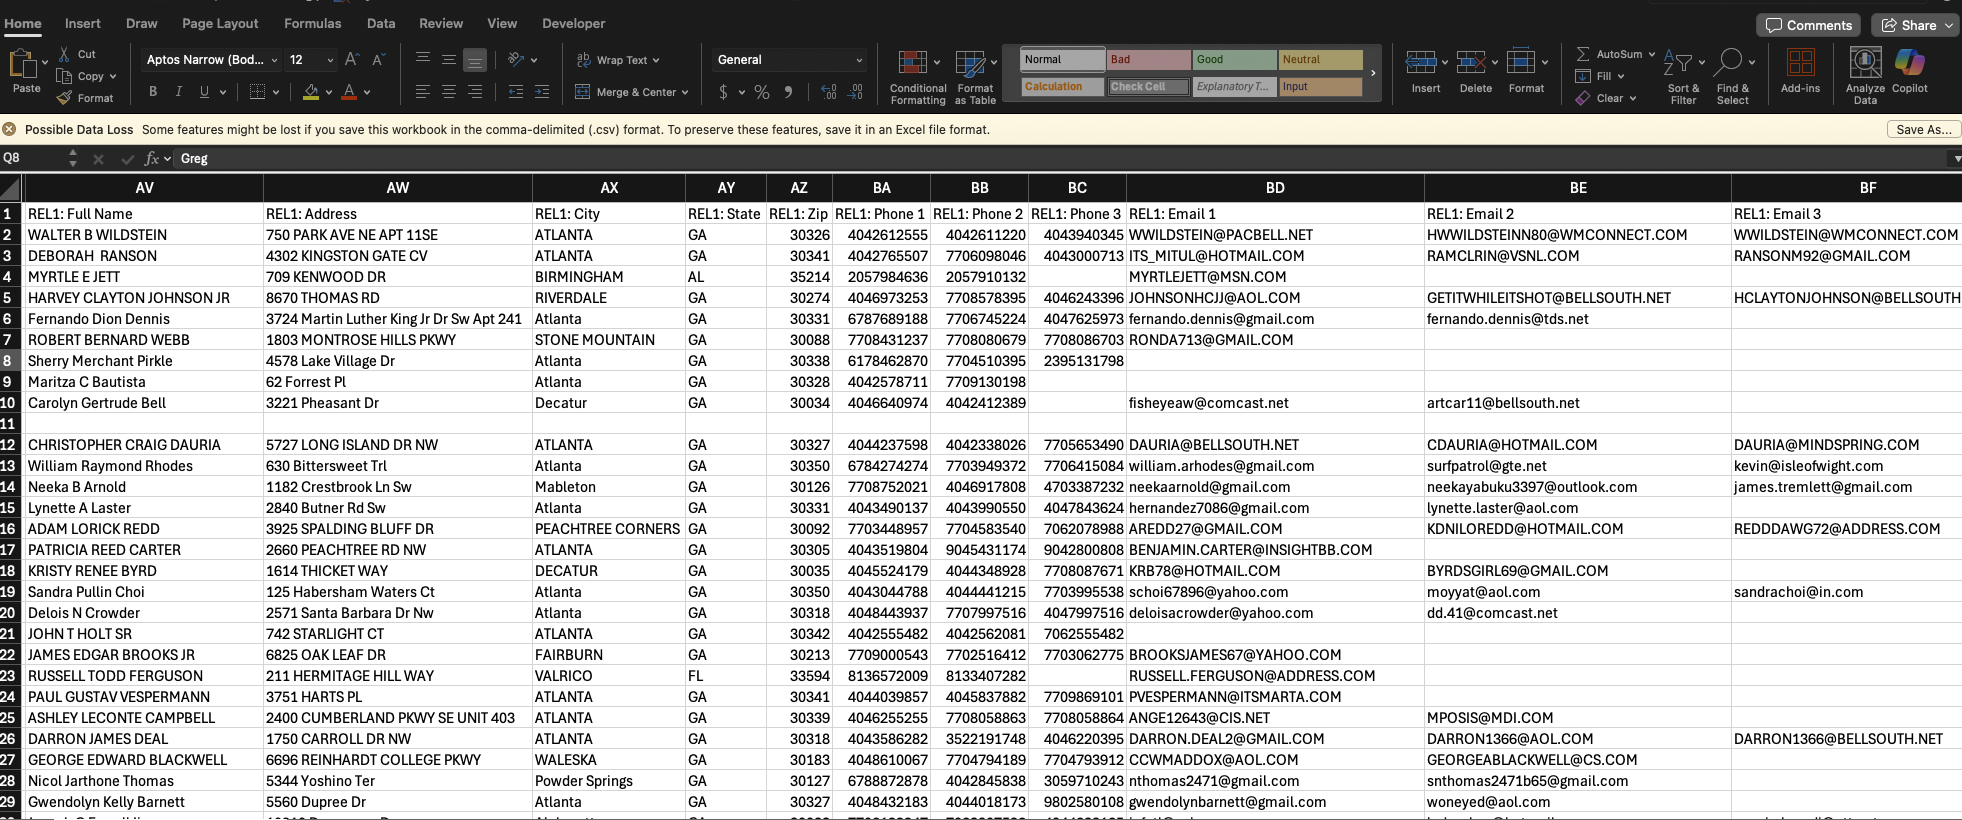The height and width of the screenshot is (820, 1962).
Task: Expand the Merge & Center dropdown arrow
Action: coord(685,92)
